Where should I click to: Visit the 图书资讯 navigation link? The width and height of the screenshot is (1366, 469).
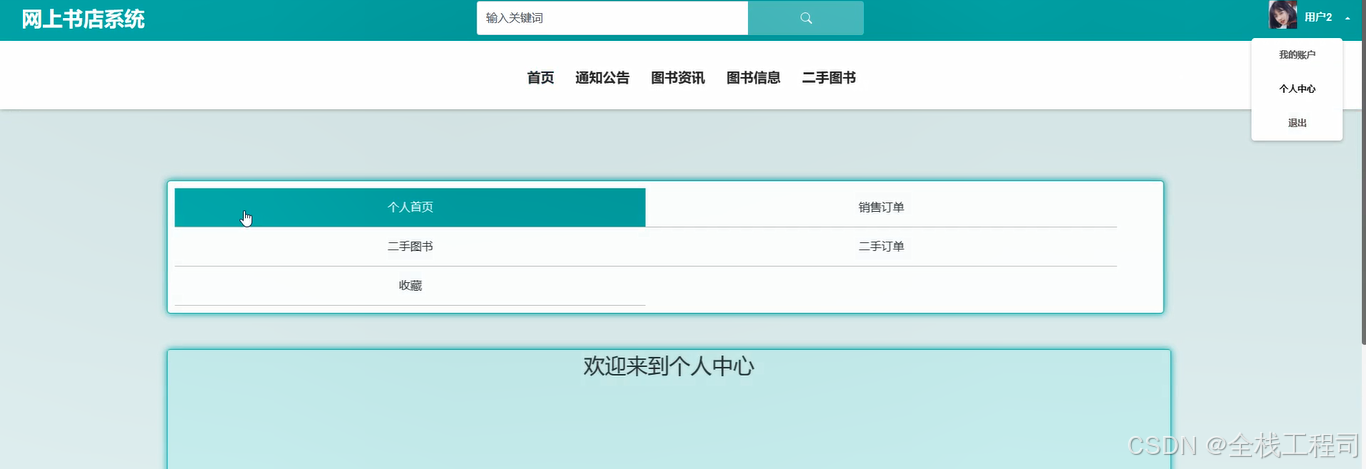[678, 78]
